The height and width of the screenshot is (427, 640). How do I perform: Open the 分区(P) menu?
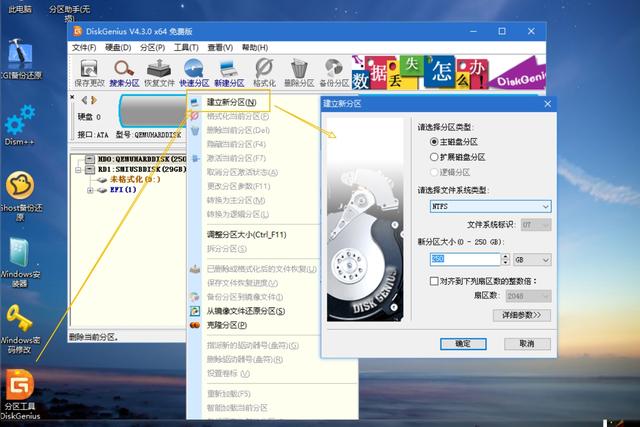click(153, 48)
